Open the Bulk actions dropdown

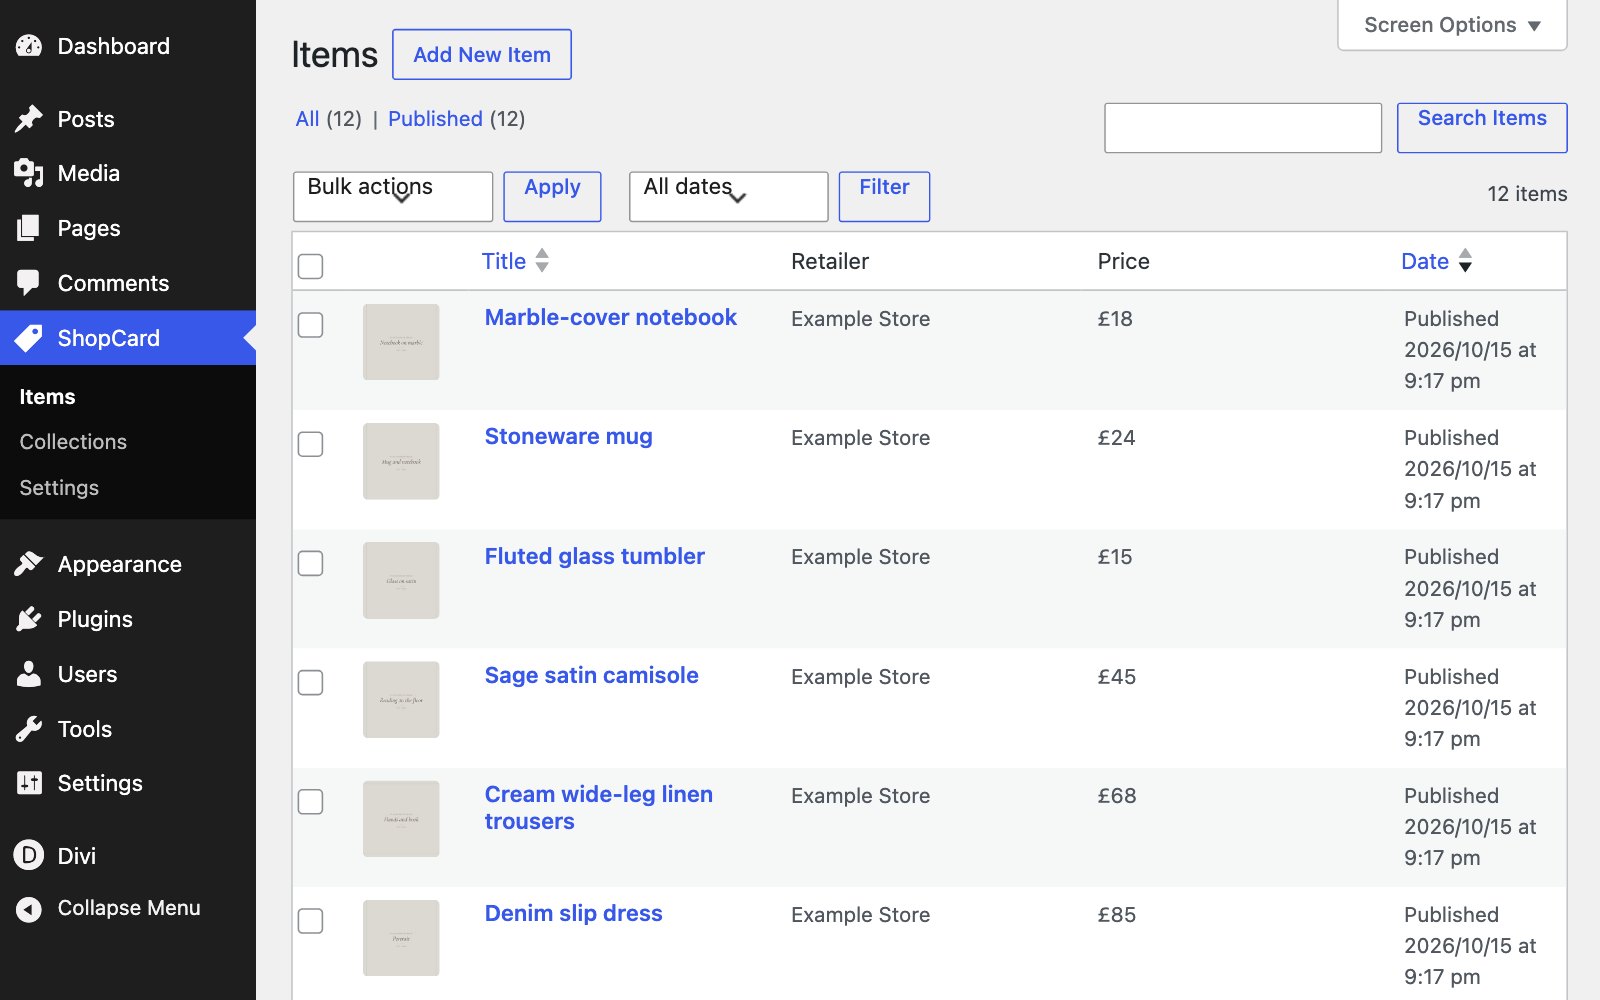[x=393, y=196]
